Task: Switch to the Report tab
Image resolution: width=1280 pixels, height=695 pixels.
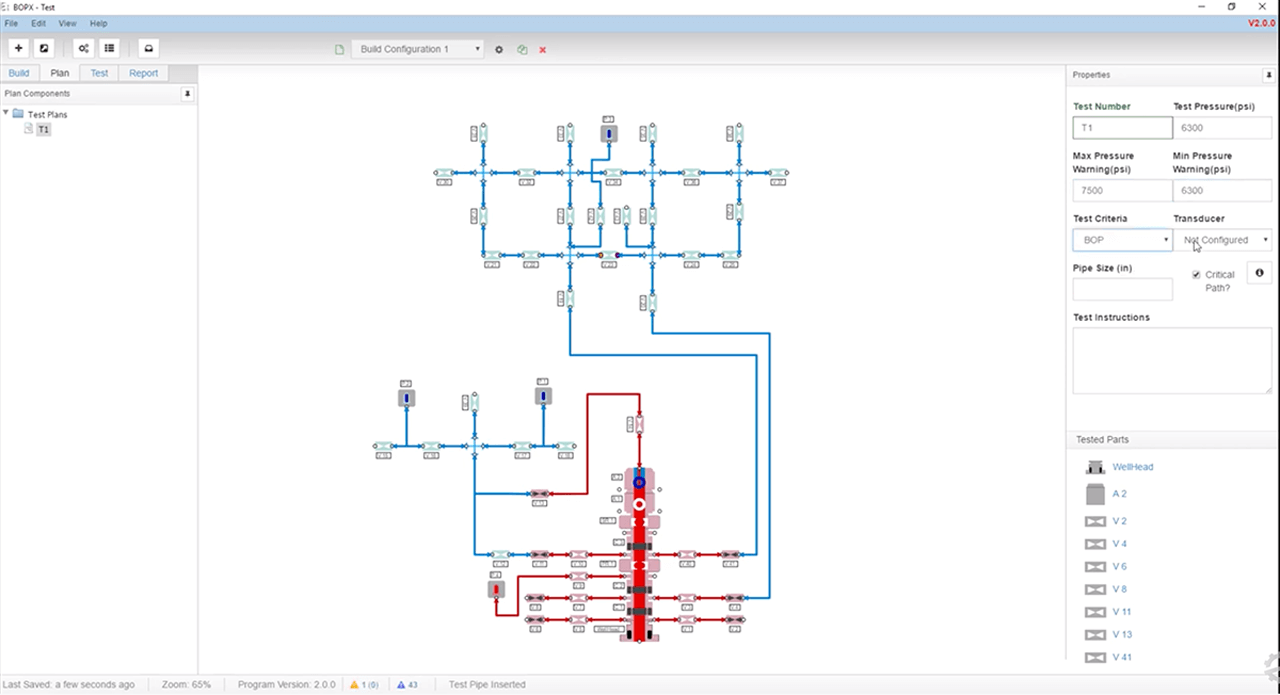Action: click(143, 72)
